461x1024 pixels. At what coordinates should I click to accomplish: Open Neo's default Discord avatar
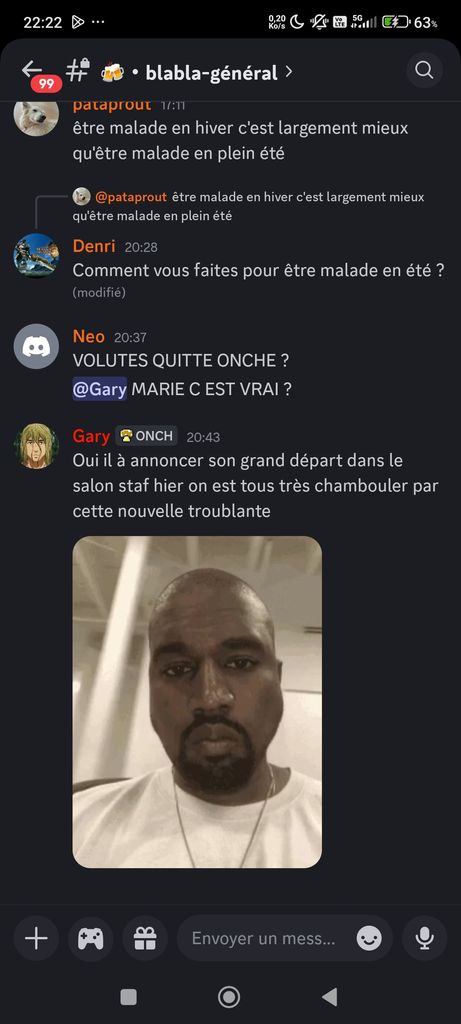(x=36, y=346)
